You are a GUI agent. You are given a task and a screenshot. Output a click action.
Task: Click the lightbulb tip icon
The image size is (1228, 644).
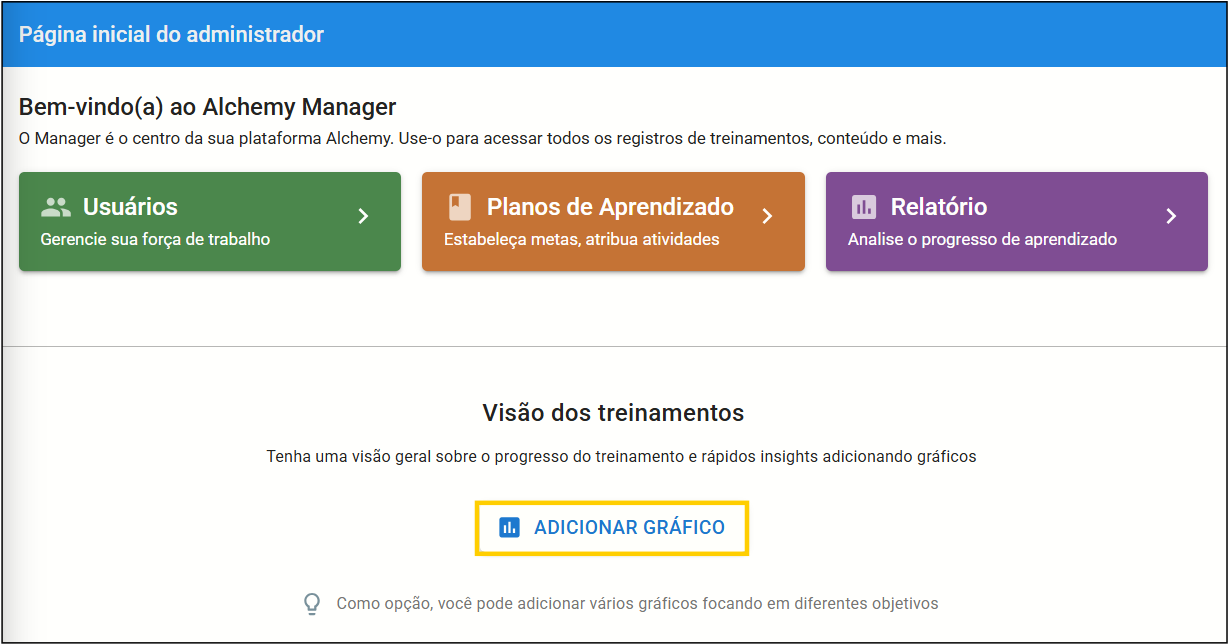(312, 604)
